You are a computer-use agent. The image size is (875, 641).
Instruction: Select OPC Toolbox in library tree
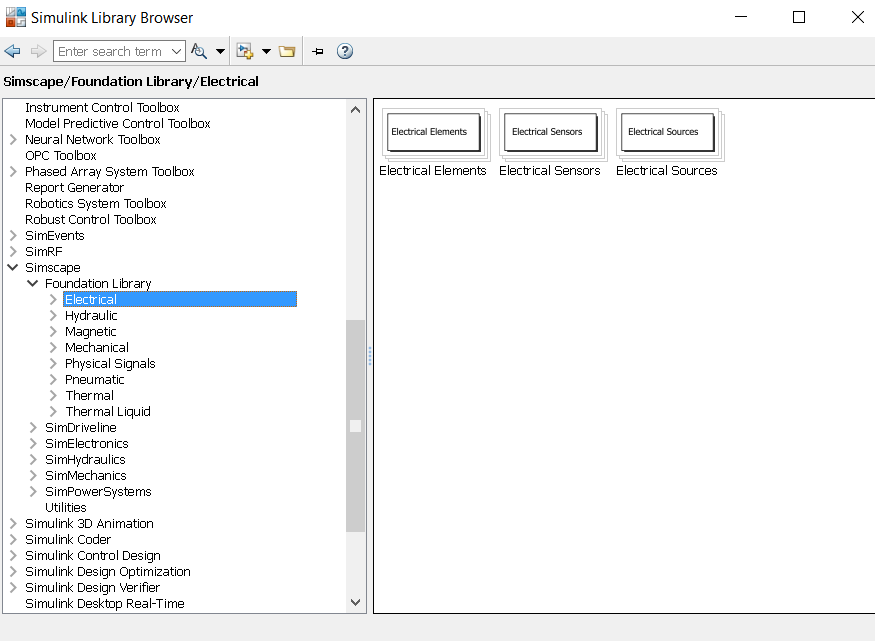(61, 156)
